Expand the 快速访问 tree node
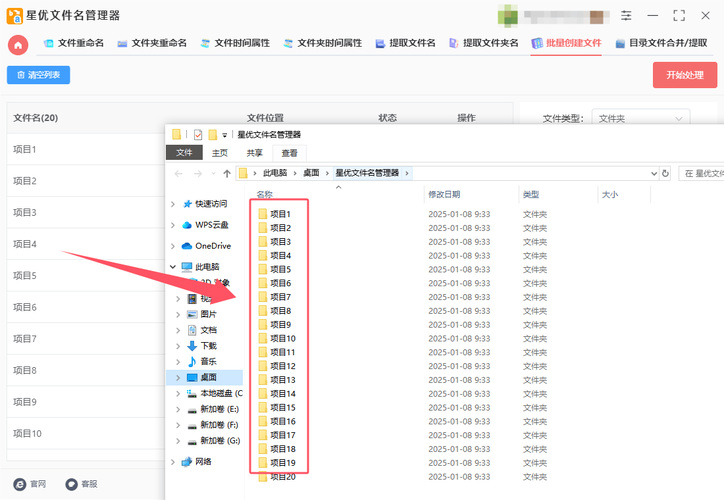 point(174,204)
